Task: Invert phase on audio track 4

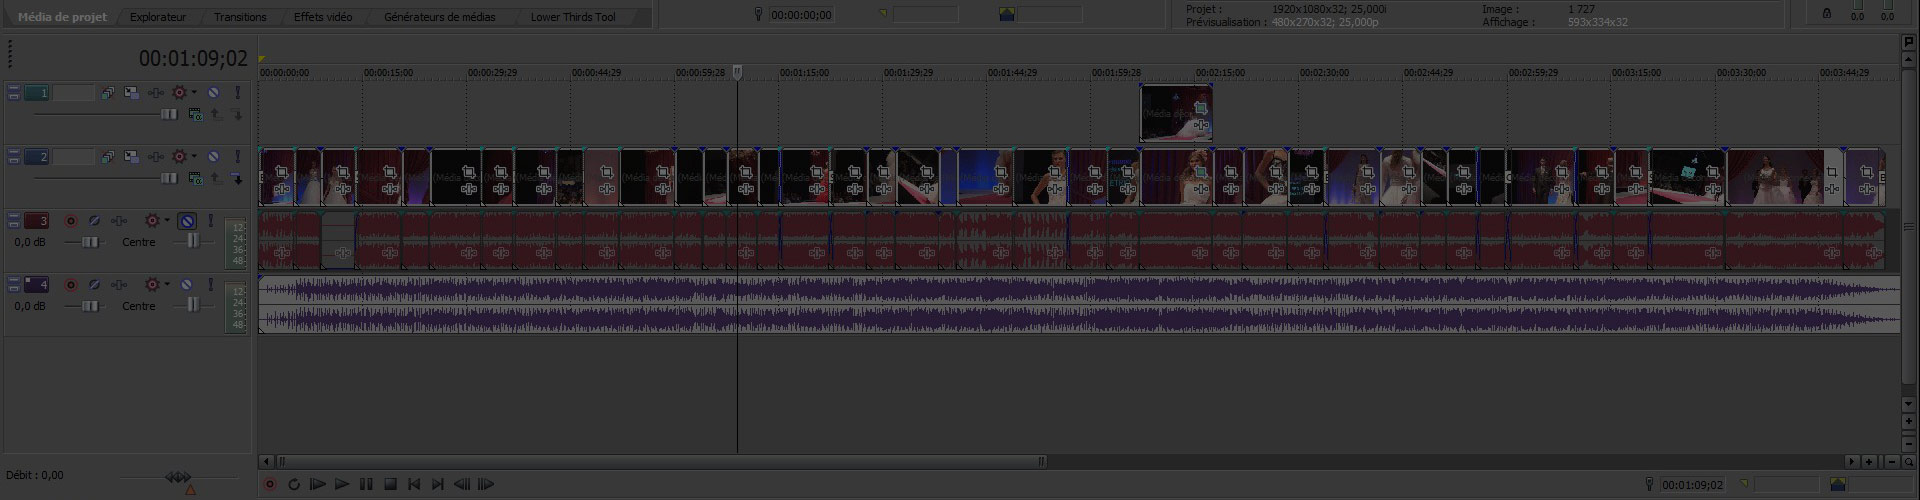Action: 94,285
